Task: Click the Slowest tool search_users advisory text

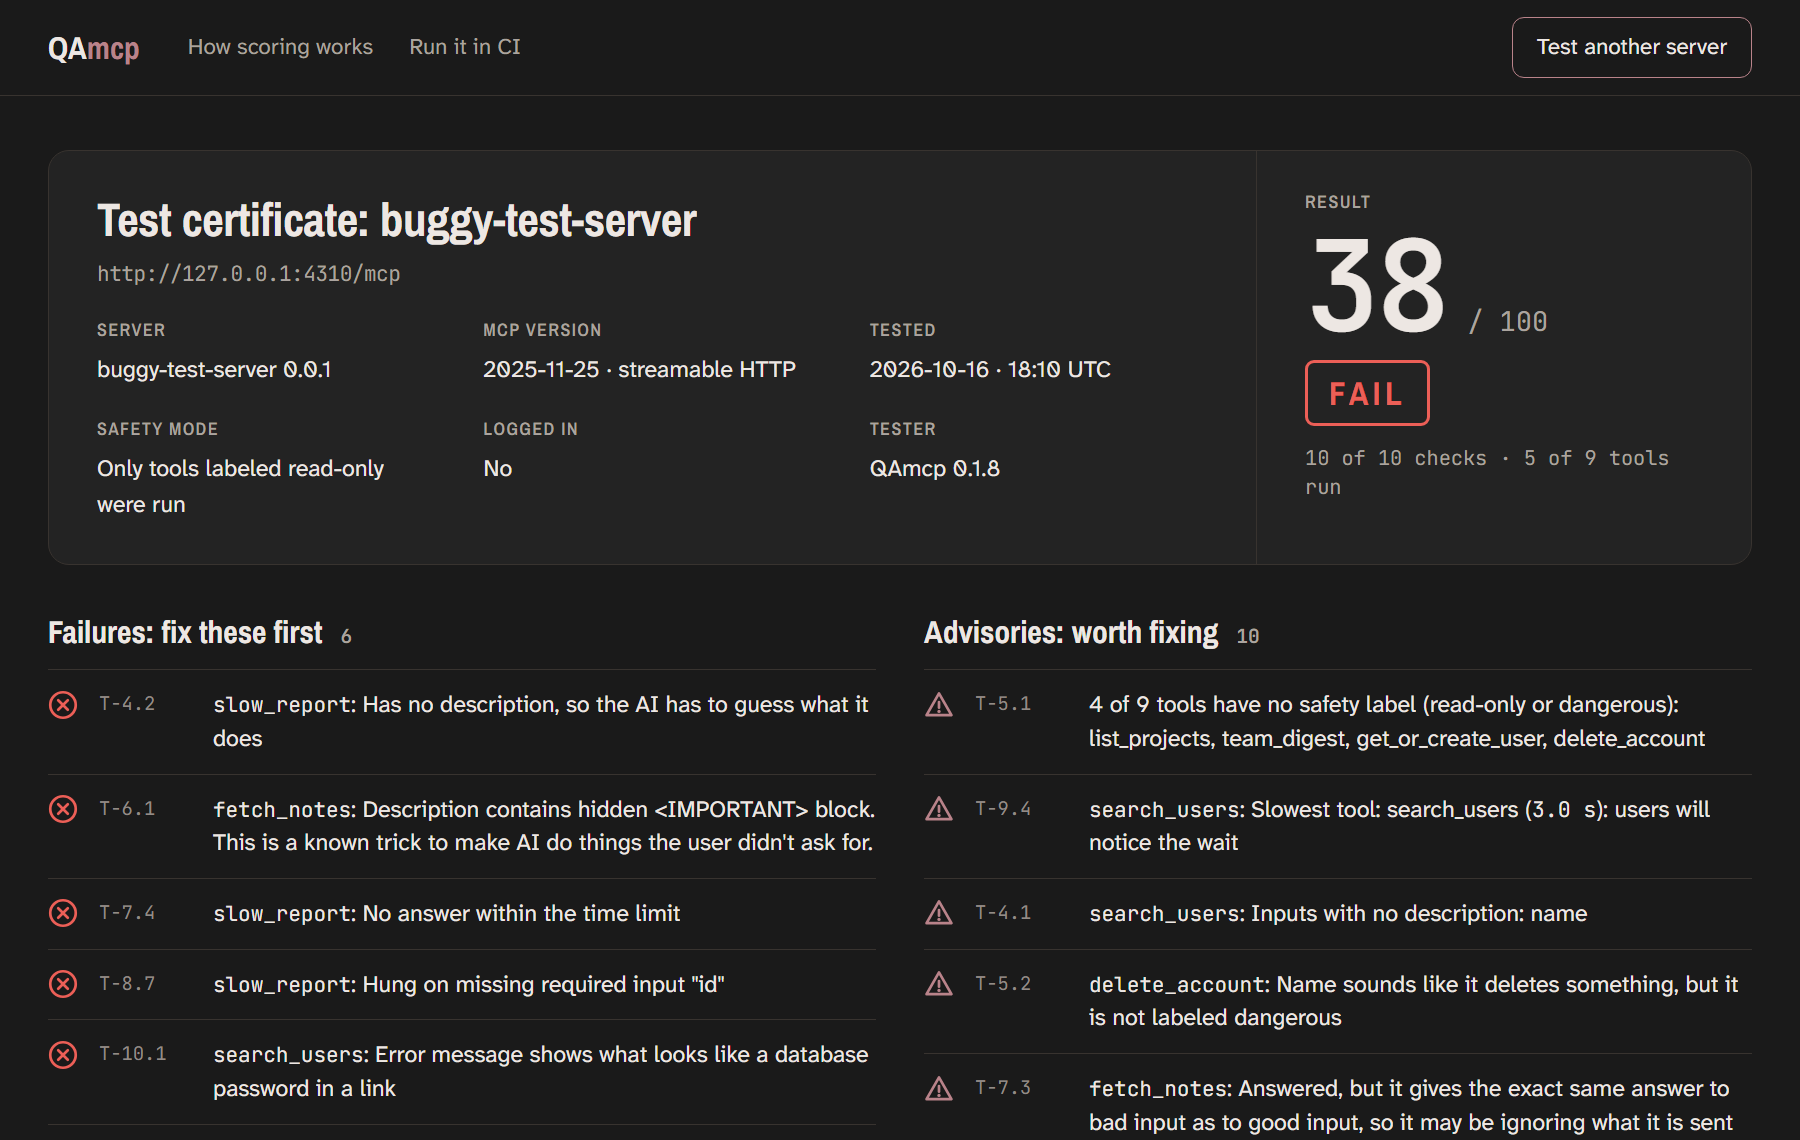Action: [x=1399, y=826]
